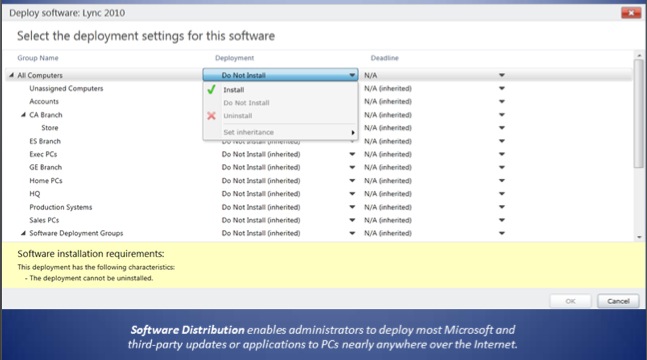Select the HQ group
Screen dimensions: 647x360
point(35,194)
